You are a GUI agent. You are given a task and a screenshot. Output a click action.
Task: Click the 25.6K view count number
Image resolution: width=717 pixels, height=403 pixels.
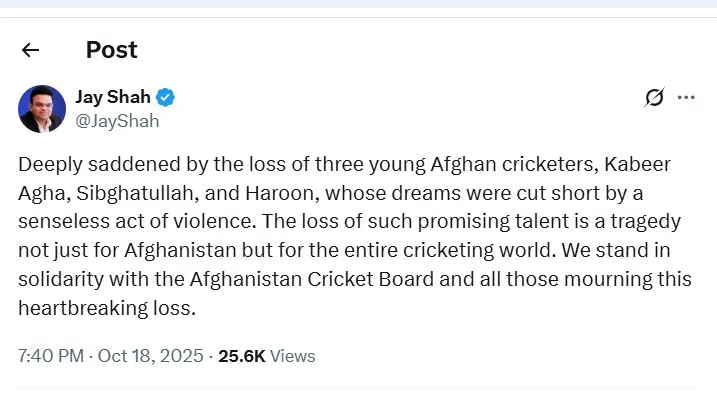(242, 355)
